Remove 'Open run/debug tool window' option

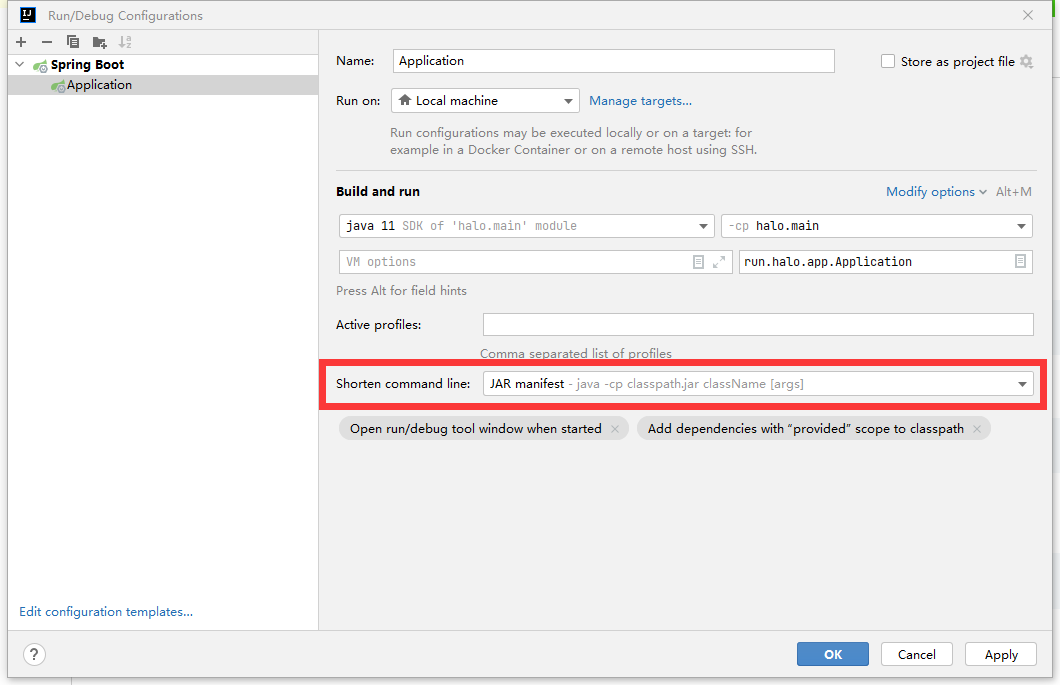pos(615,429)
